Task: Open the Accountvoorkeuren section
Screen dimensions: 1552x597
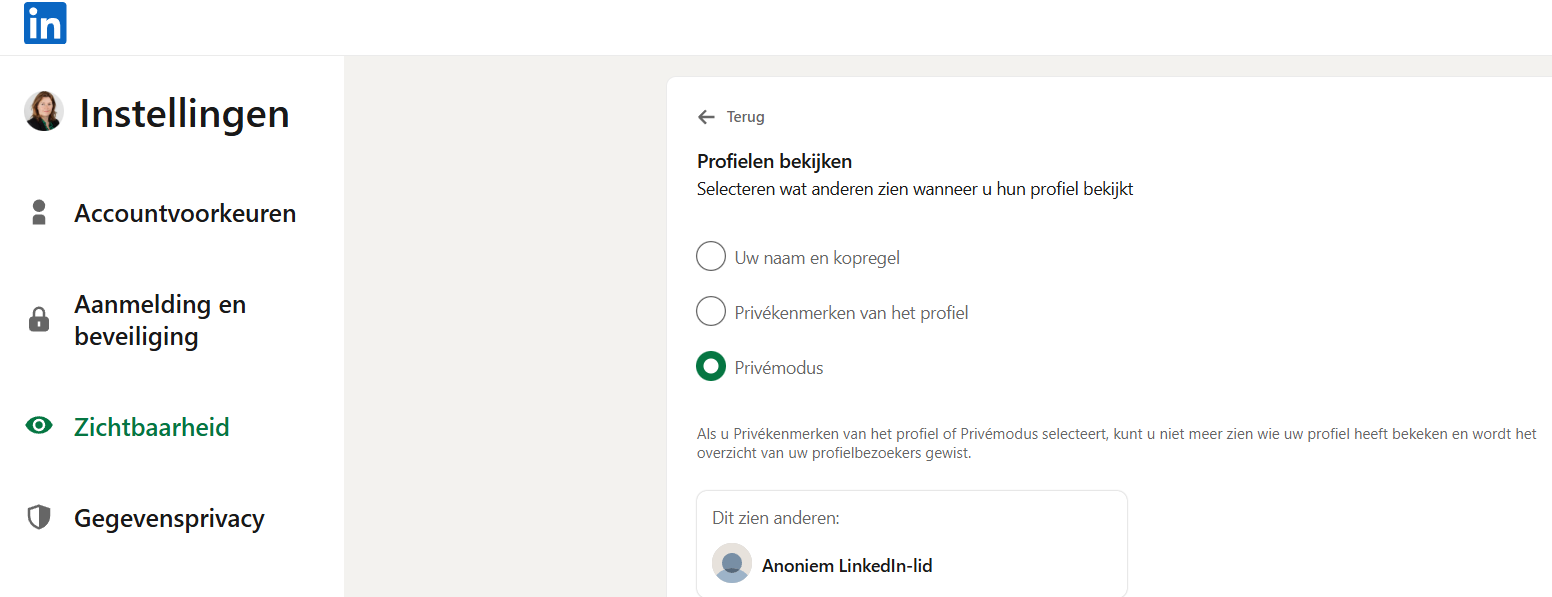Action: [x=185, y=212]
